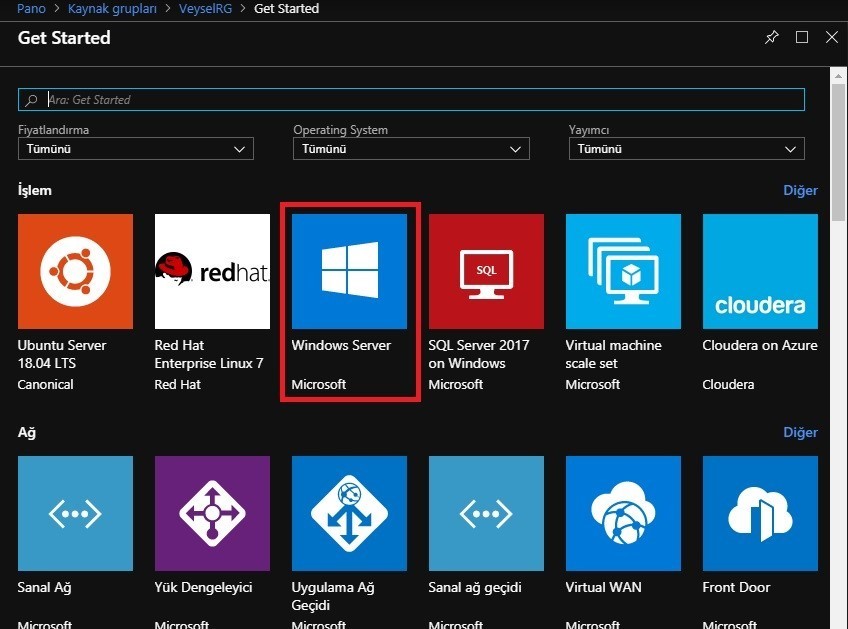Open the Virtual WAN cloud icon
The height and width of the screenshot is (629, 848).
tap(623, 513)
